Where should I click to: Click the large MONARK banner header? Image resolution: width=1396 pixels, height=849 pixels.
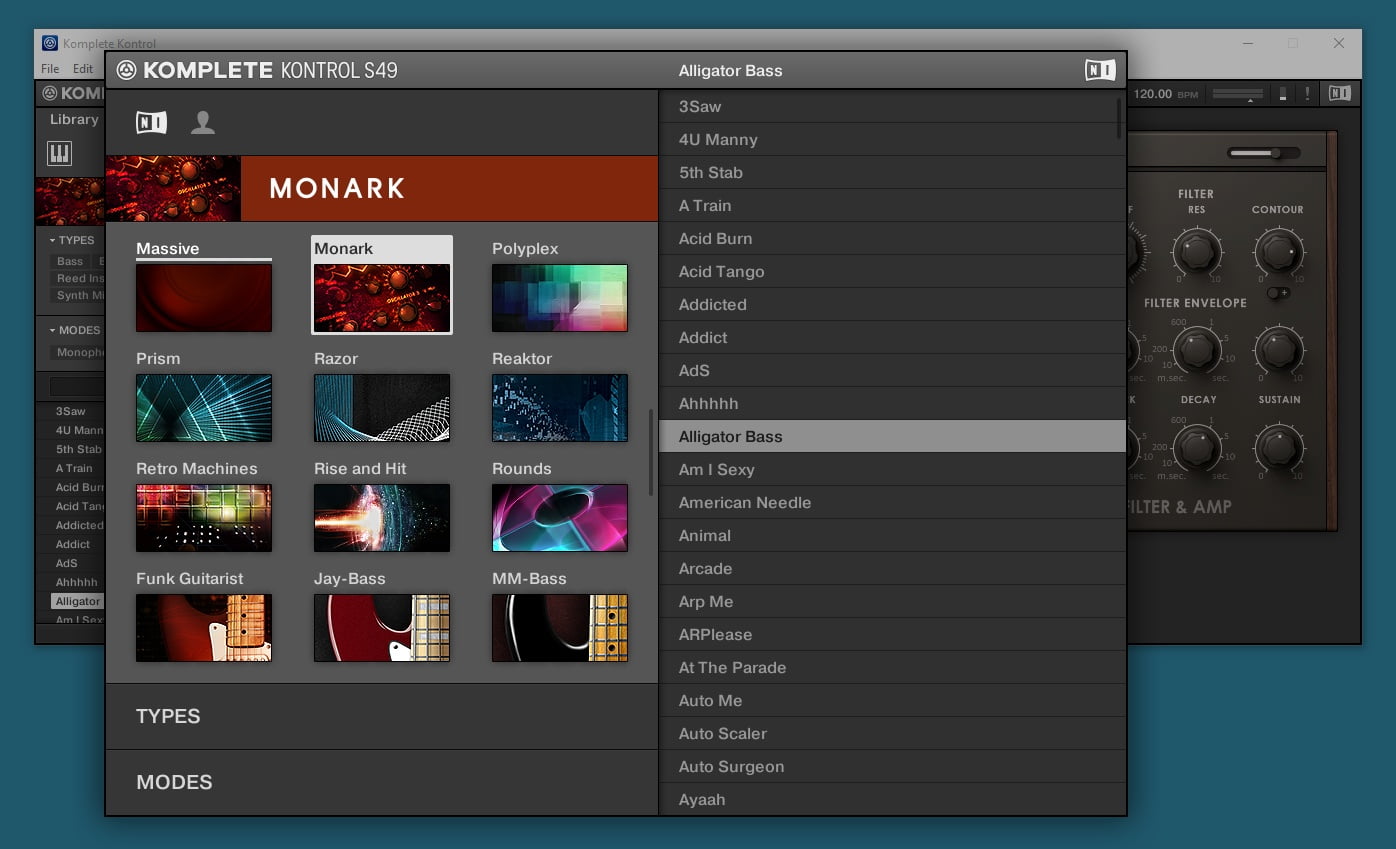(x=382, y=188)
